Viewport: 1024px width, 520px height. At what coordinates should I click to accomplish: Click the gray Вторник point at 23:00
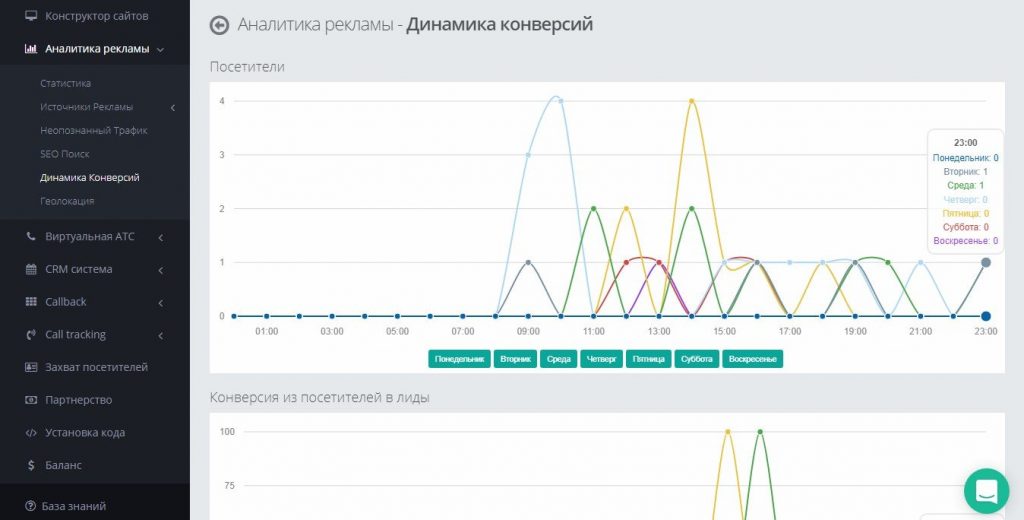pos(986,262)
